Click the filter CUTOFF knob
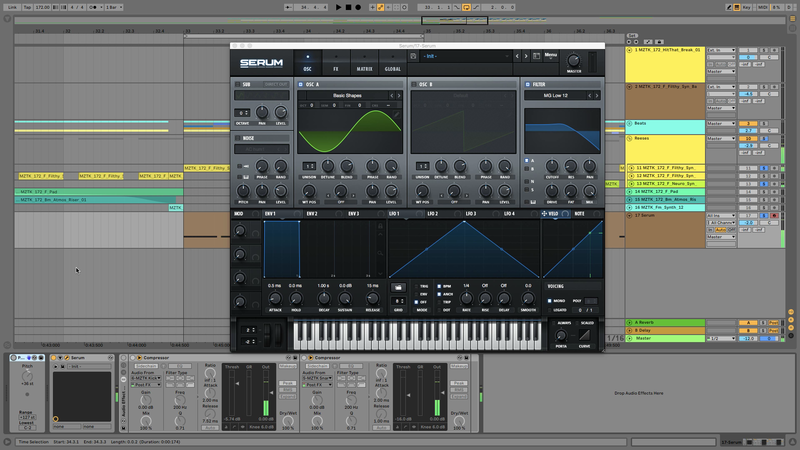Image resolution: width=800 pixels, height=450 pixels. (x=552, y=165)
